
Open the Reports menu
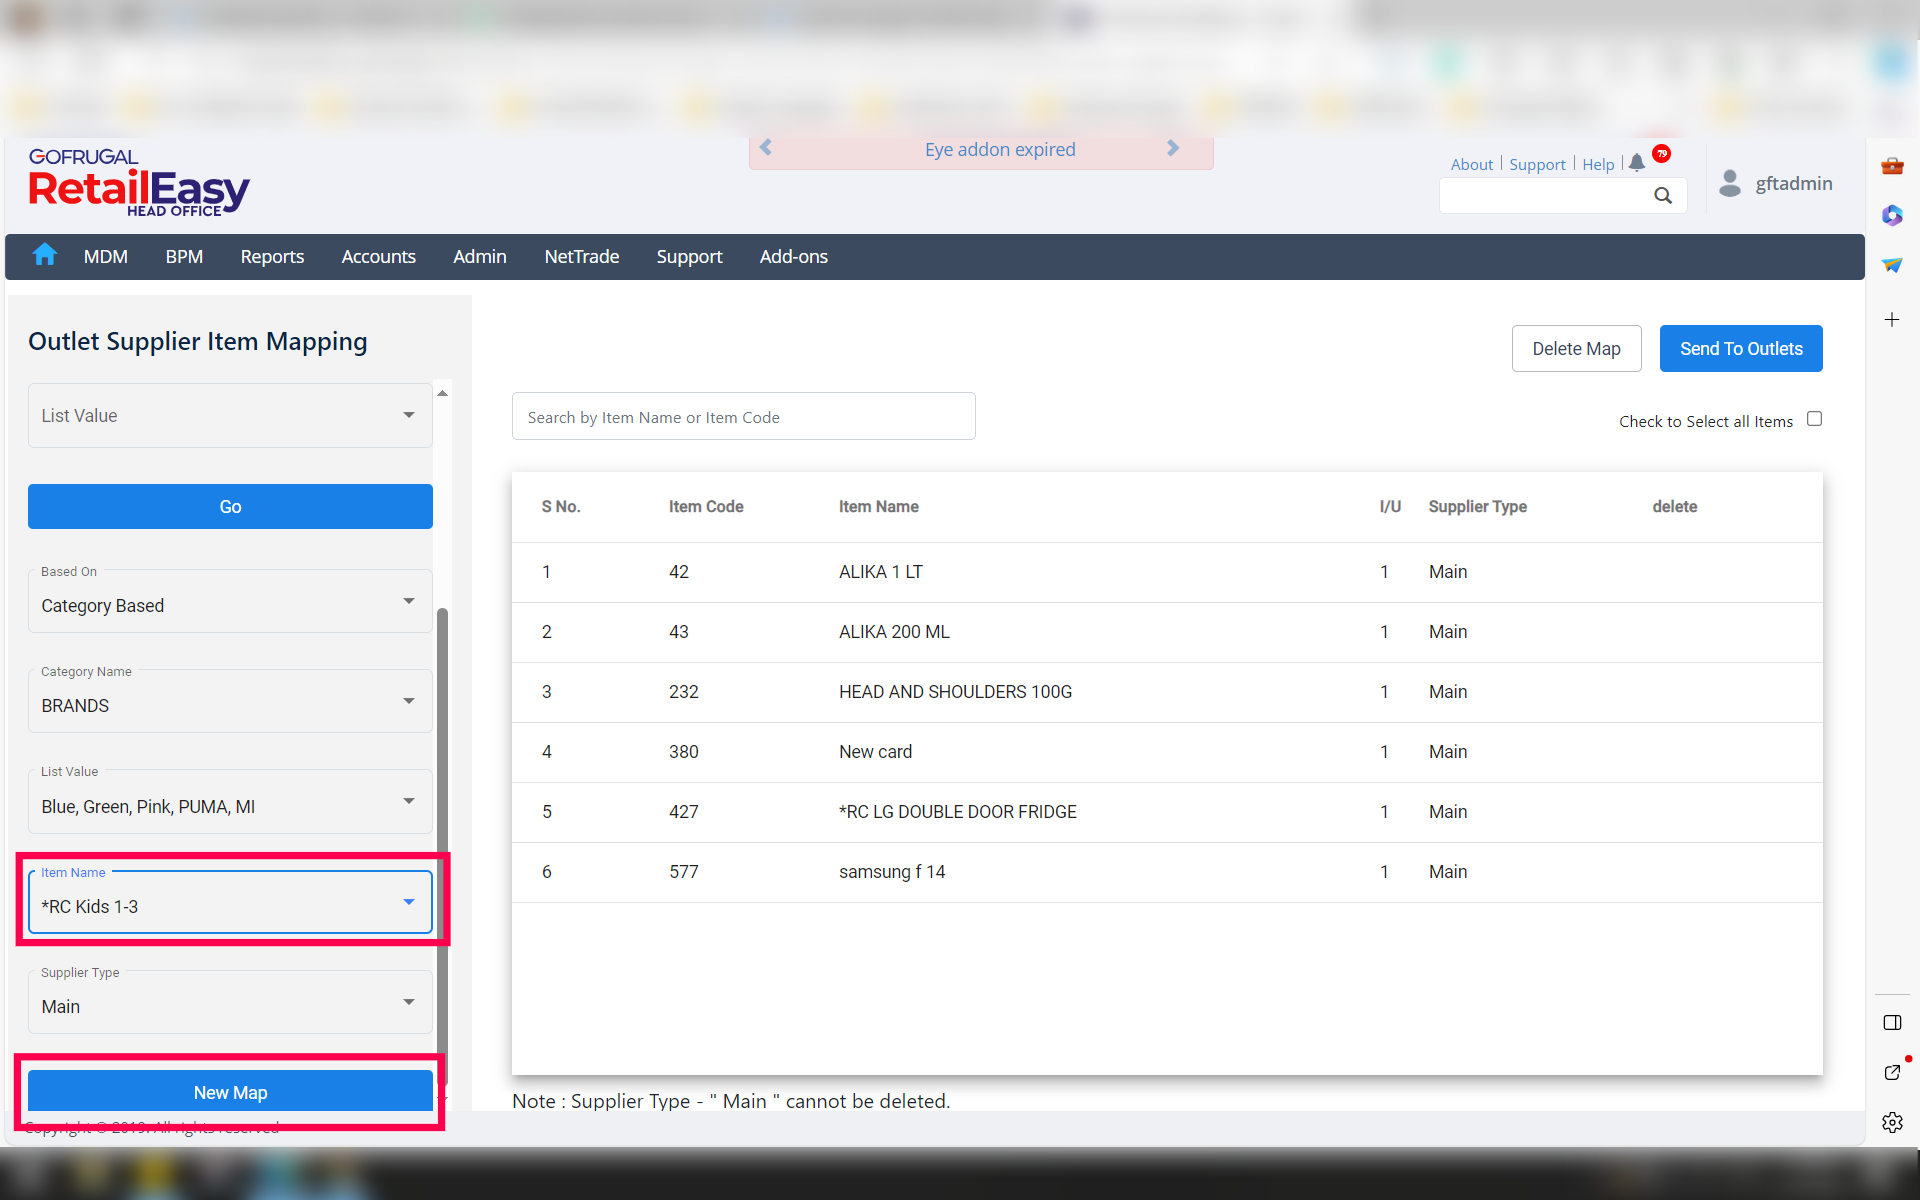point(272,257)
